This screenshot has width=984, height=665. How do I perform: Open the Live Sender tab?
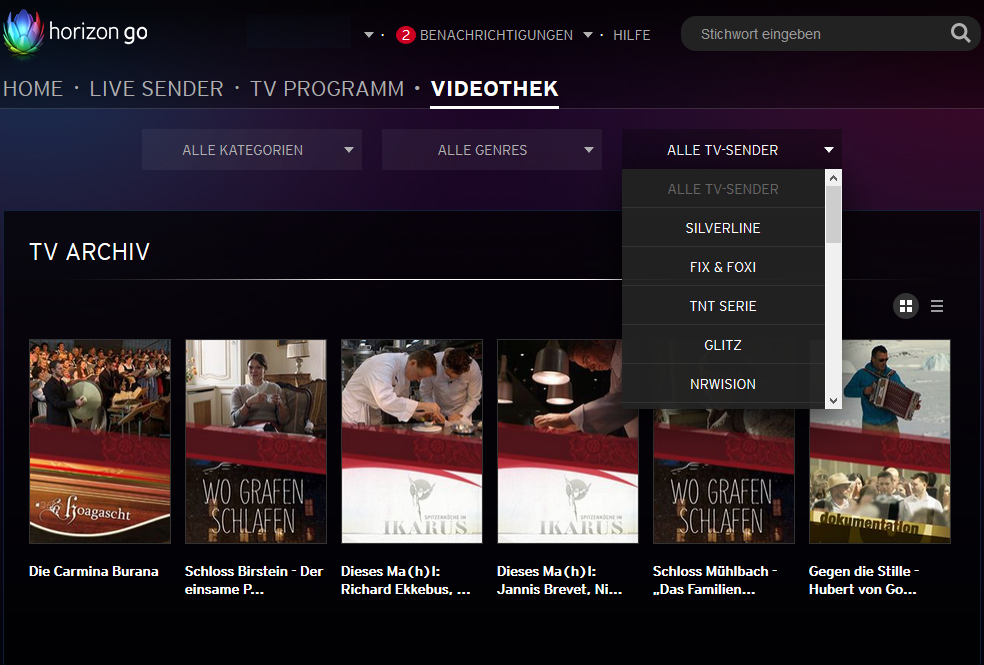click(x=156, y=89)
